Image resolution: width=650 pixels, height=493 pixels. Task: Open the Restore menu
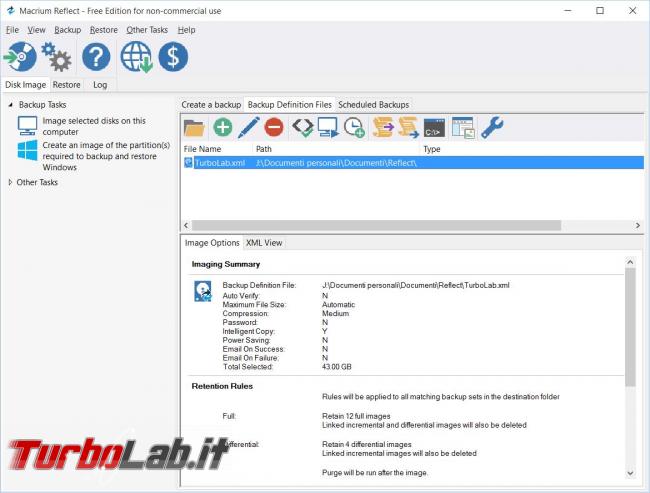(104, 30)
